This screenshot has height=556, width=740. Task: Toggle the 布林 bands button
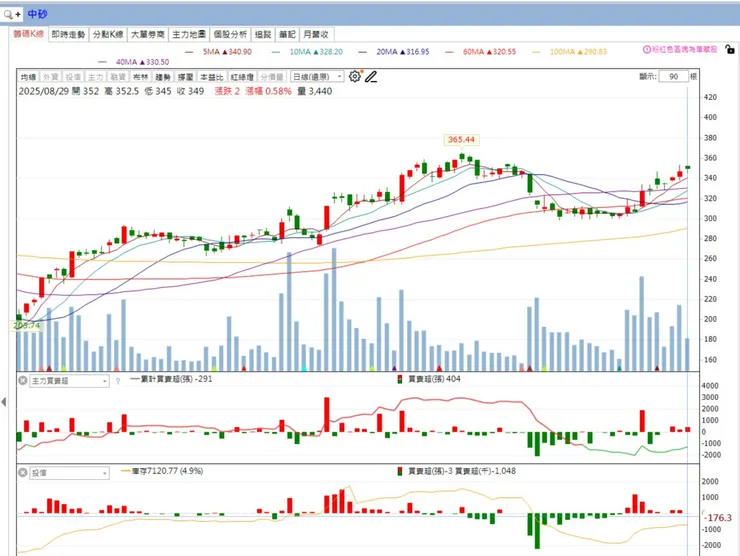(140, 77)
